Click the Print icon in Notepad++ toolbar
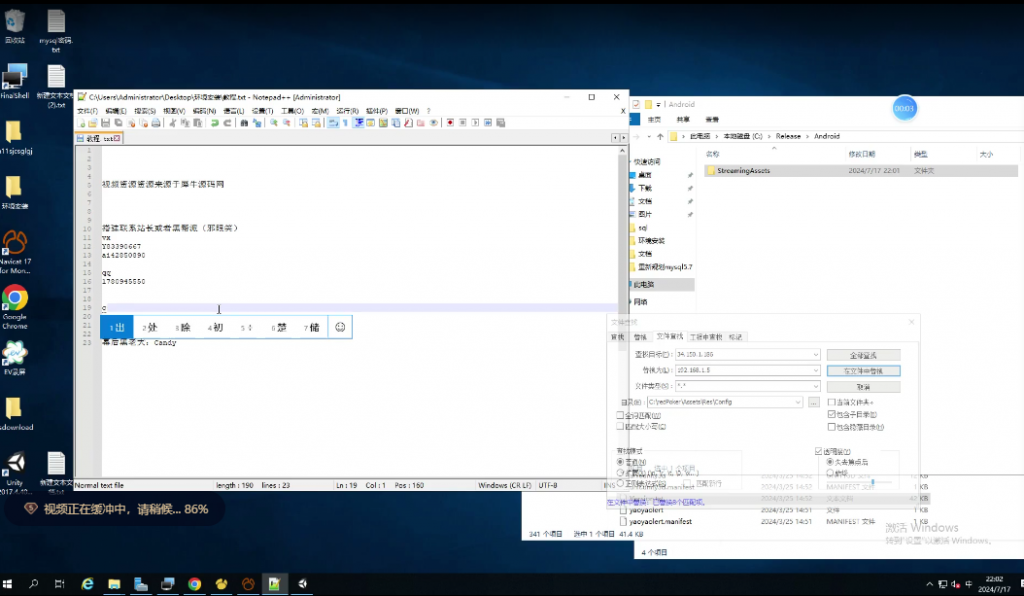Screen dimensions: 1024x596 [x=156, y=123]
